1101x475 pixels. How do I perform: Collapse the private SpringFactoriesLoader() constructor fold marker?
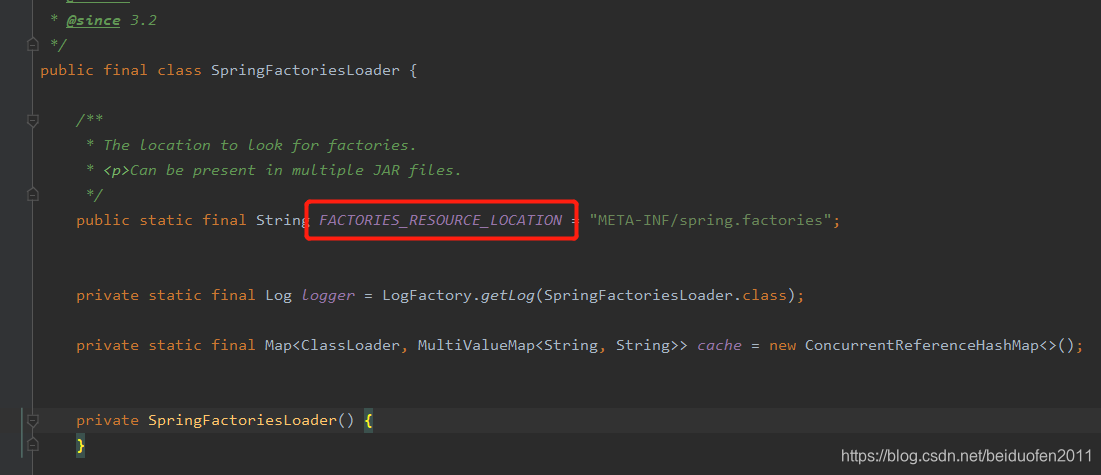click(32, 420)
